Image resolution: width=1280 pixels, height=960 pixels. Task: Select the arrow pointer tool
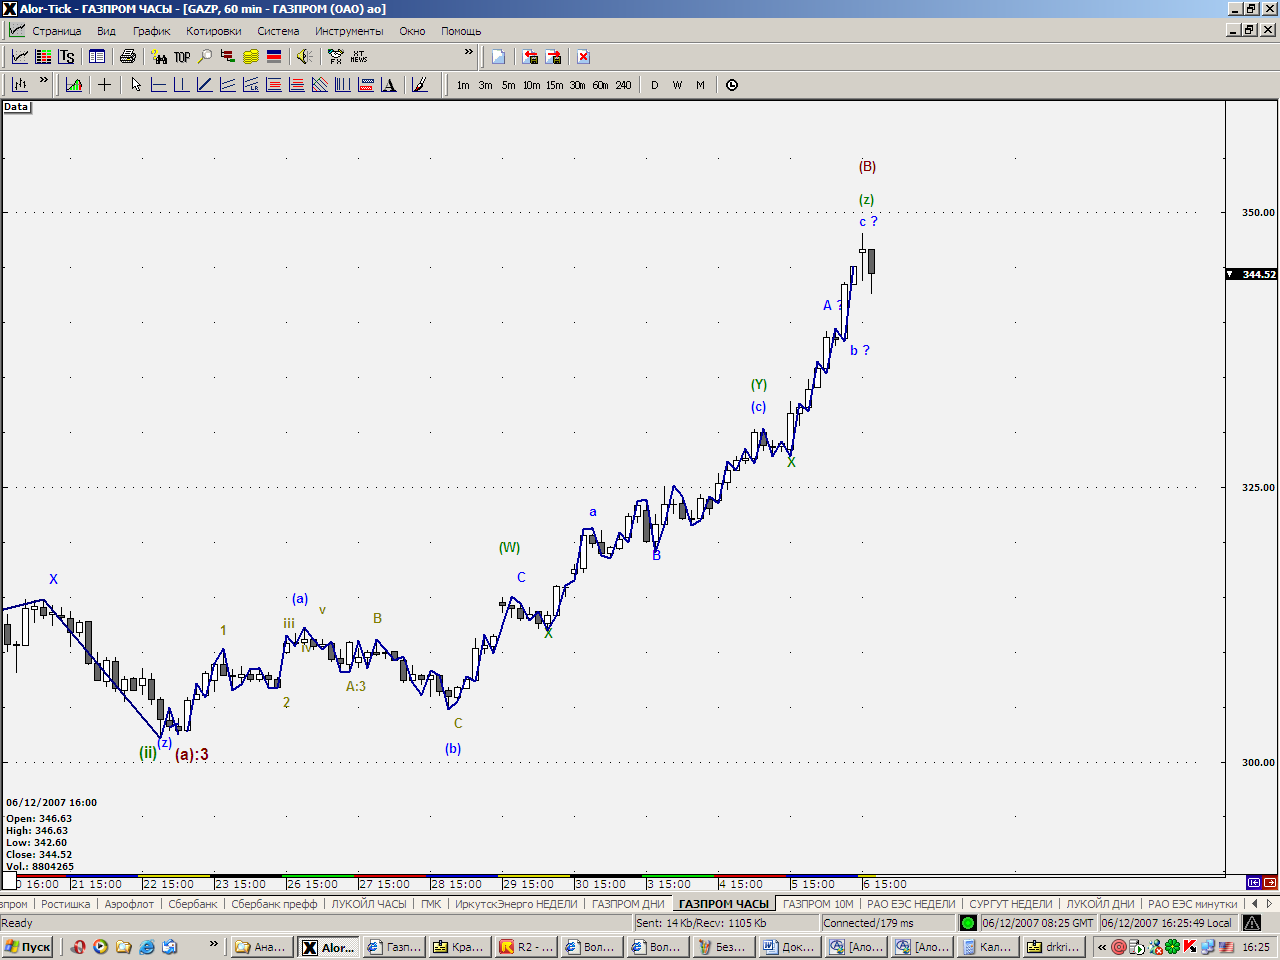click(x=136, y=85)
